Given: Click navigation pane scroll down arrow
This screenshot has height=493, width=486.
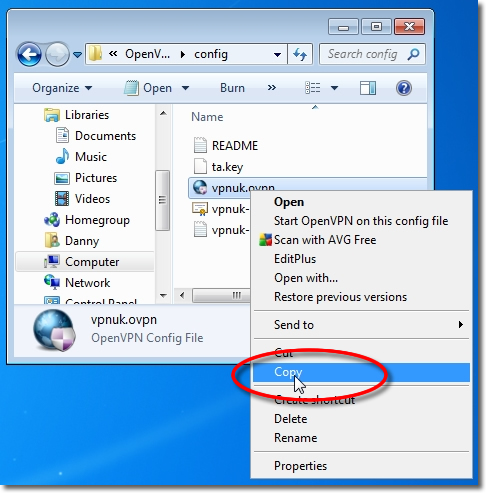Looking at the screenshot, I should (x=163, y=295).
